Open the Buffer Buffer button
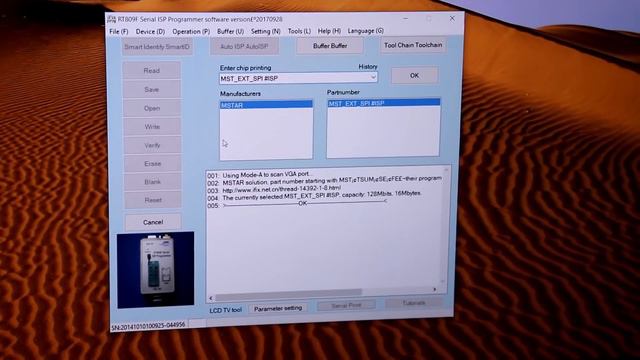Image resolution: width=640 pixels, height=360 pixels. click(330, 46)
